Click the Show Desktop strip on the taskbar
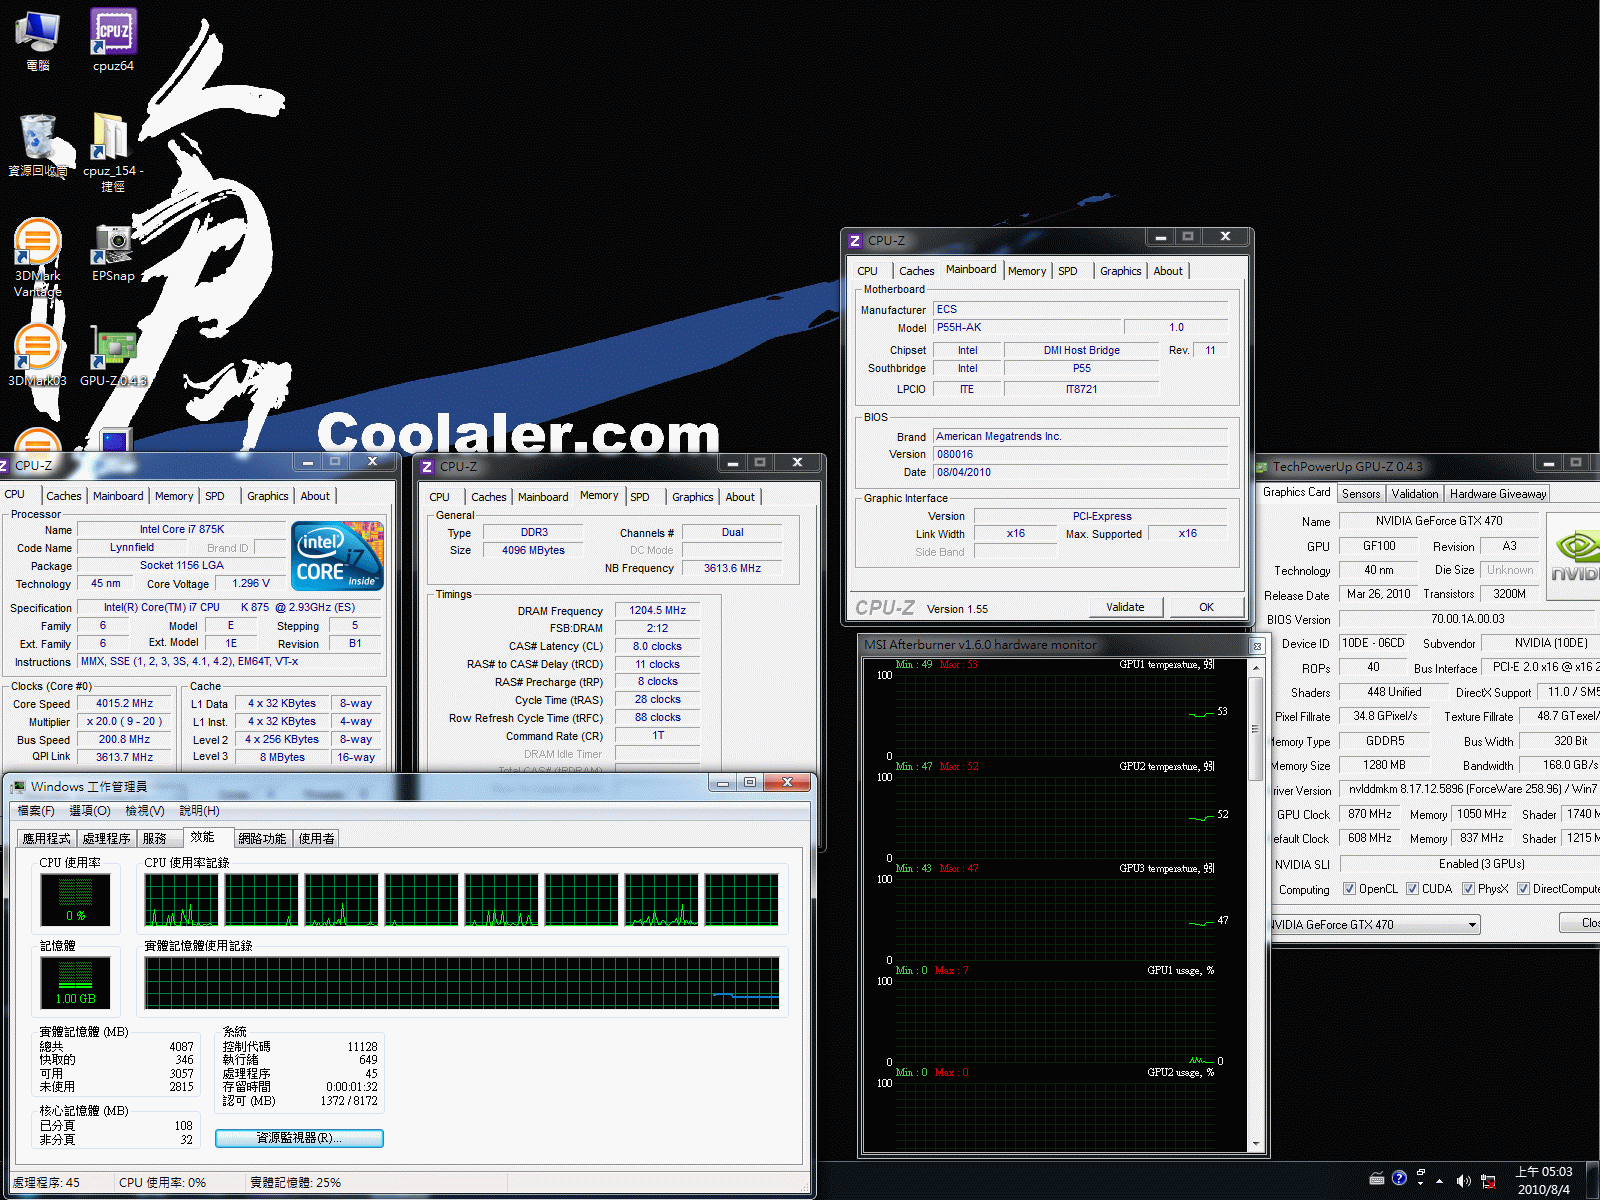 coord(1593,1181)
